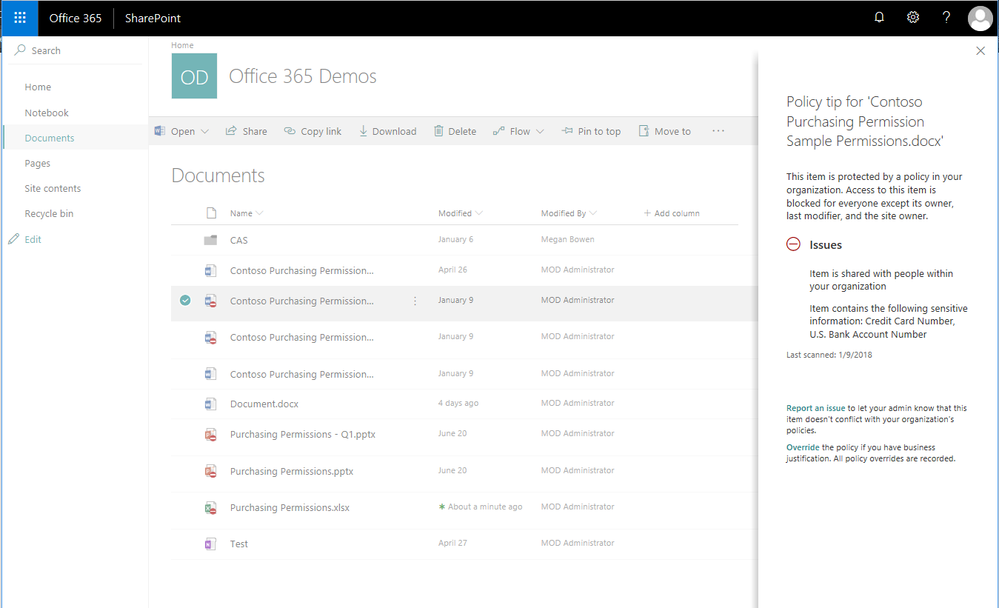Click Flow in the command bar
The image size is (999, 608).
[x=512, y=131]
